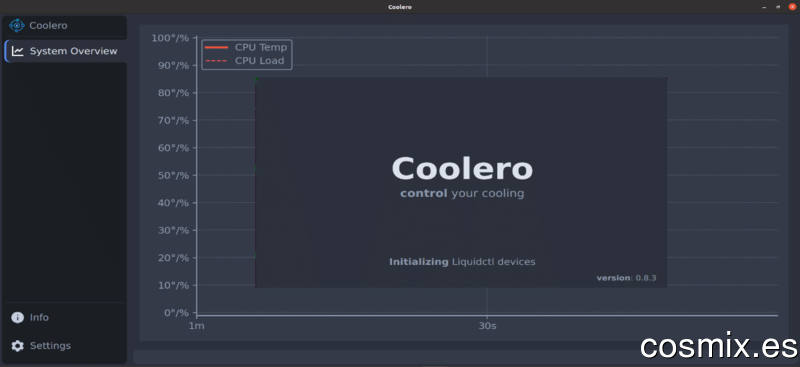Click the Initializing Liquidctl devices status
This screenshot has height=367, width=800.
462,262
